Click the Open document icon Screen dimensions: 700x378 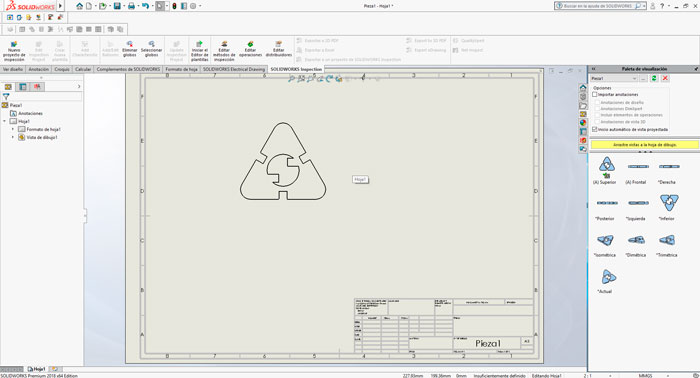103,6
